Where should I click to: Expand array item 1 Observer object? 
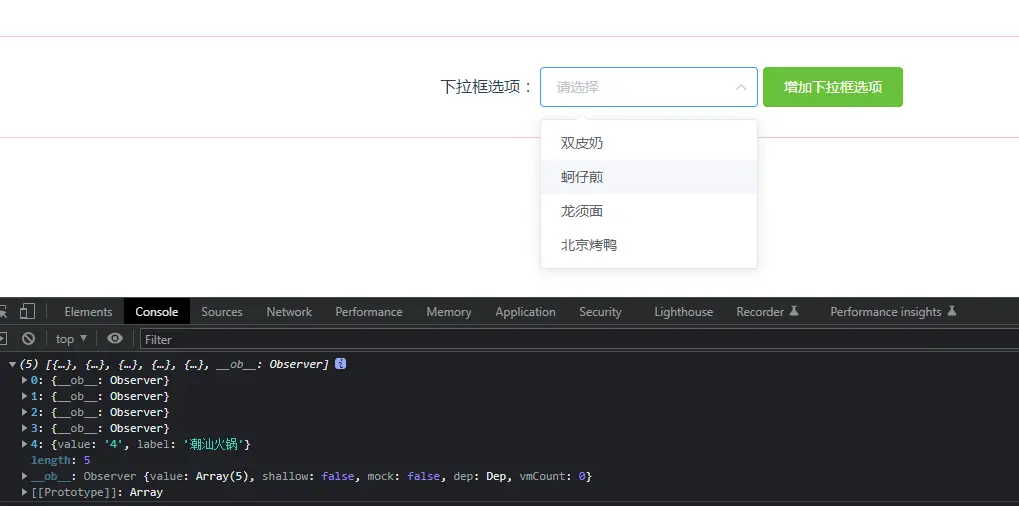25,396
